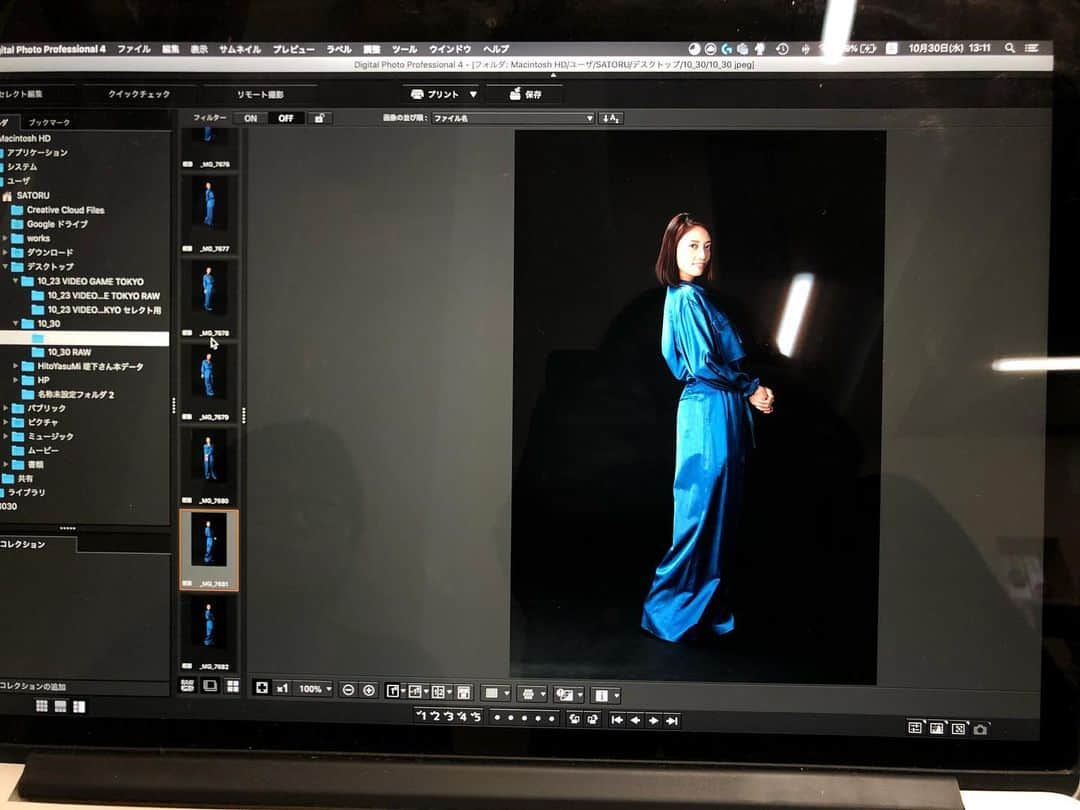The height and width of the screenshot is (810, 1080).
Task: Click the single image display icon under thumbnails
Action: pos(210,685)
